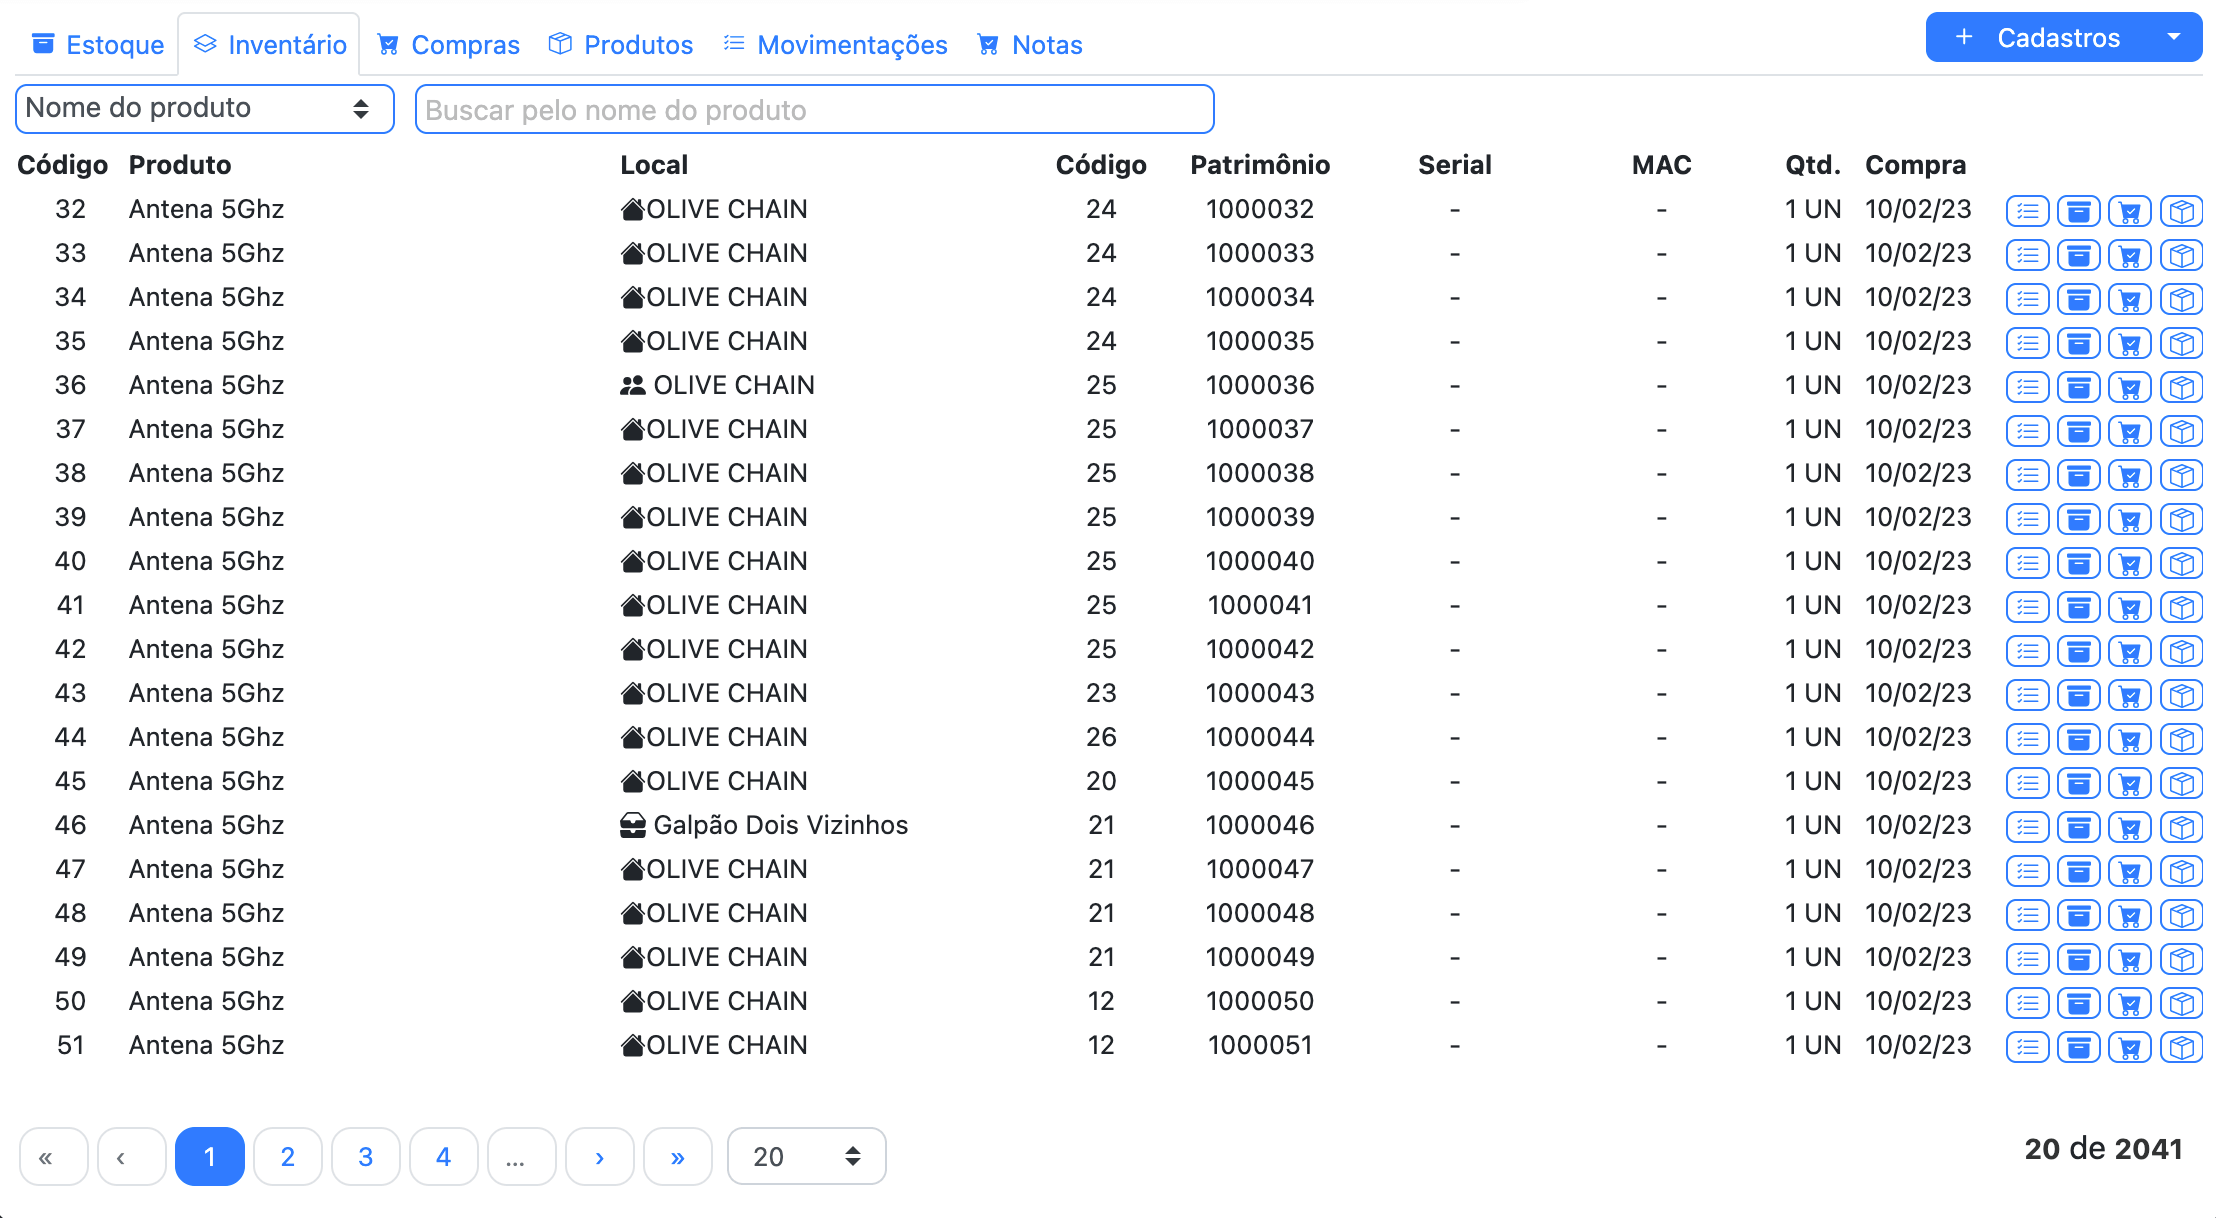Go to page 3 of results
This screenshot has height=1218, width=2216.
coord(366,1156)
